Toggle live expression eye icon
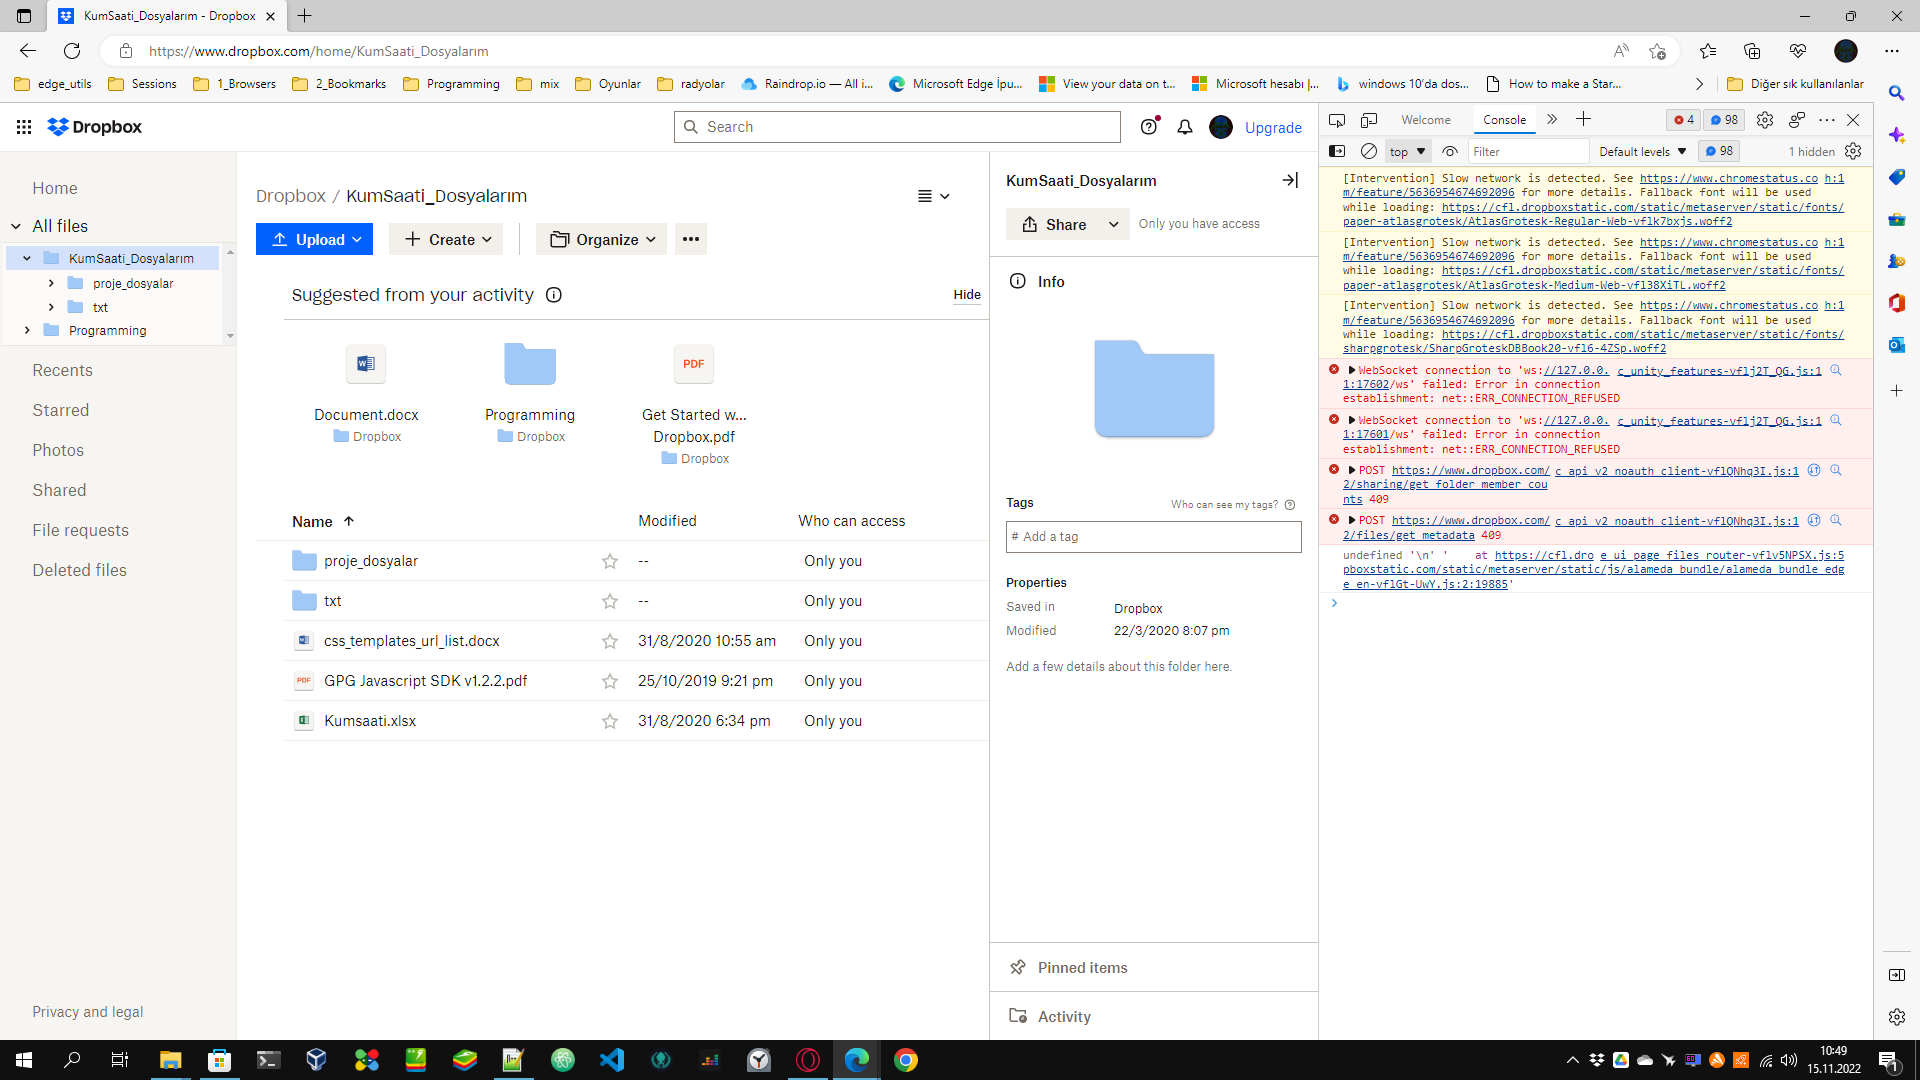1920x1080 pixels. pyautogui.click(x=1450, y=151)
